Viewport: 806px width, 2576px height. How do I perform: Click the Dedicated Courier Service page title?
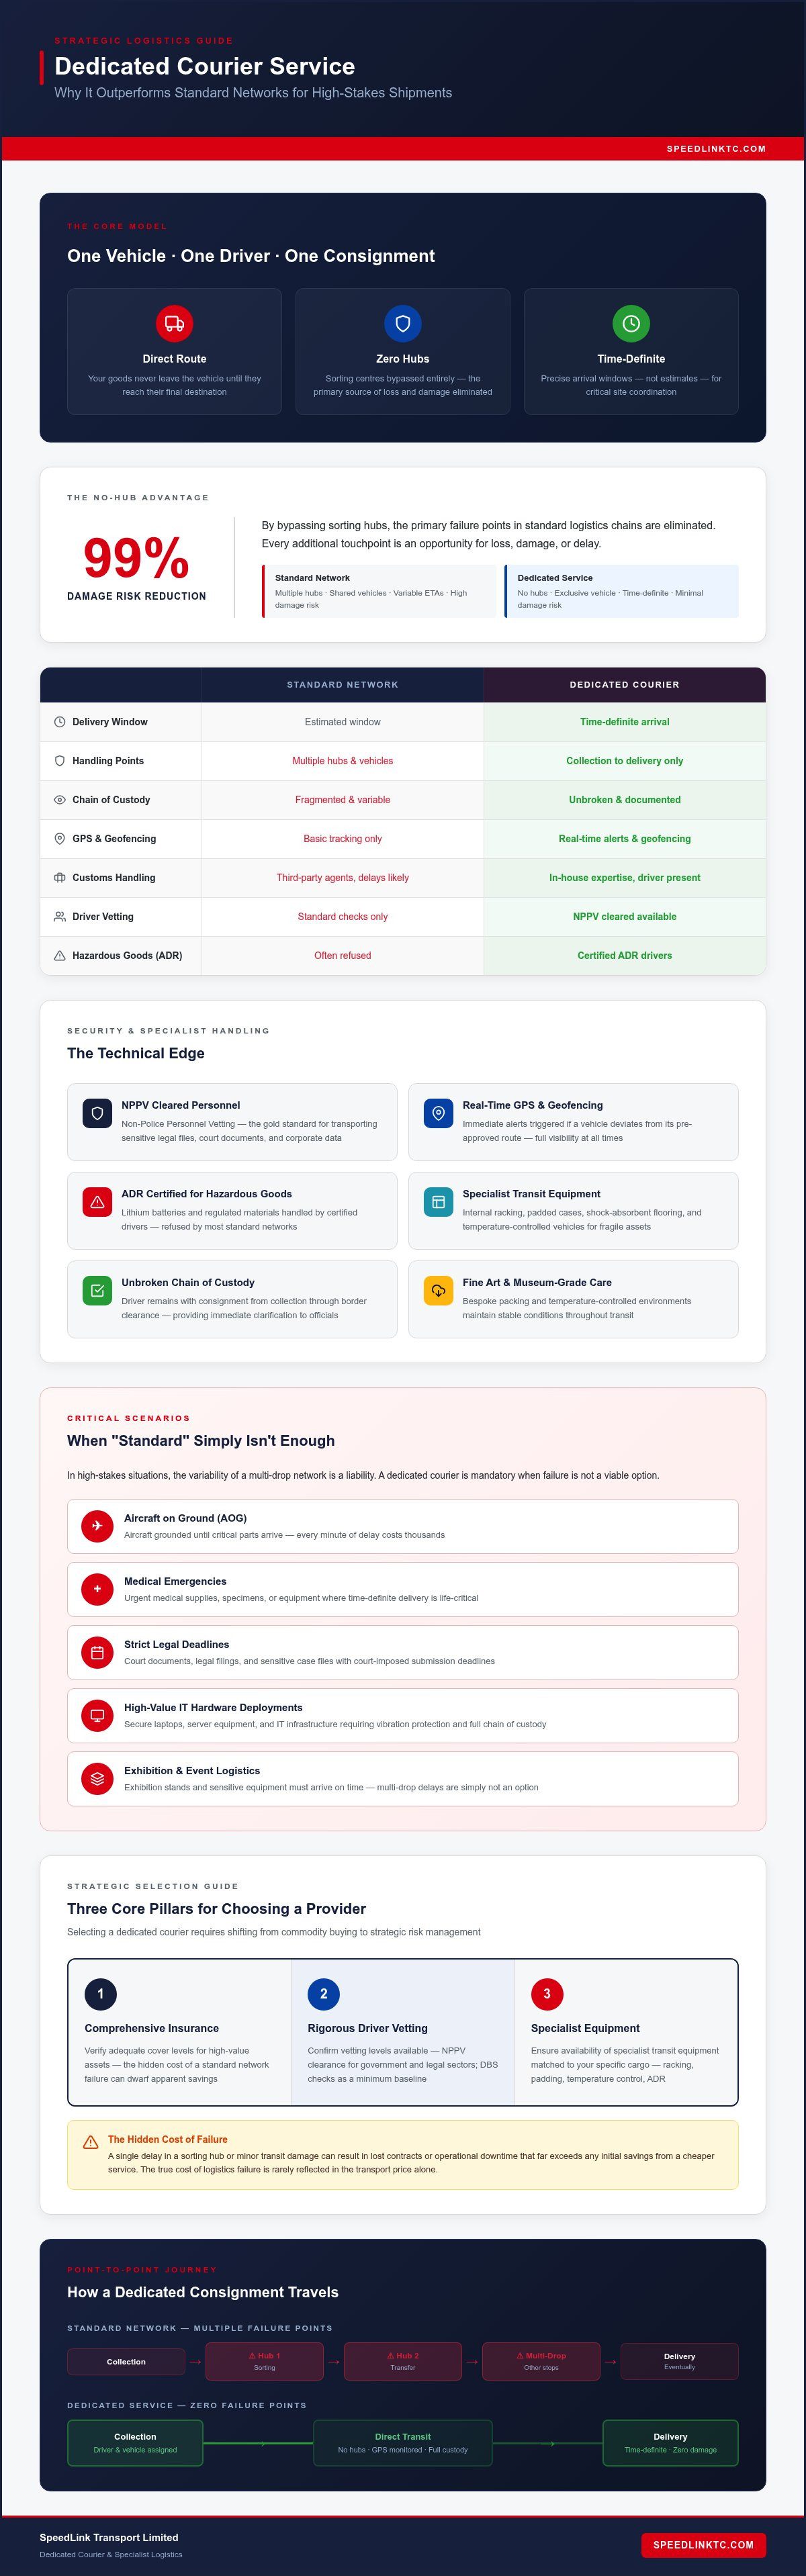click(x=205, y=66)
